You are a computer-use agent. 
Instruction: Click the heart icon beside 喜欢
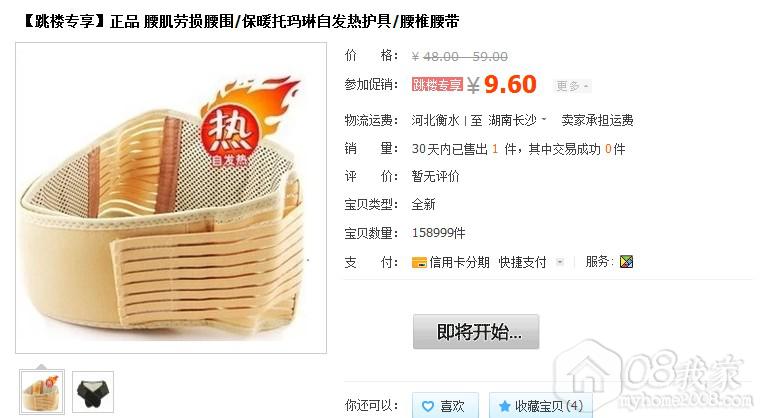[x=428, y=406]
